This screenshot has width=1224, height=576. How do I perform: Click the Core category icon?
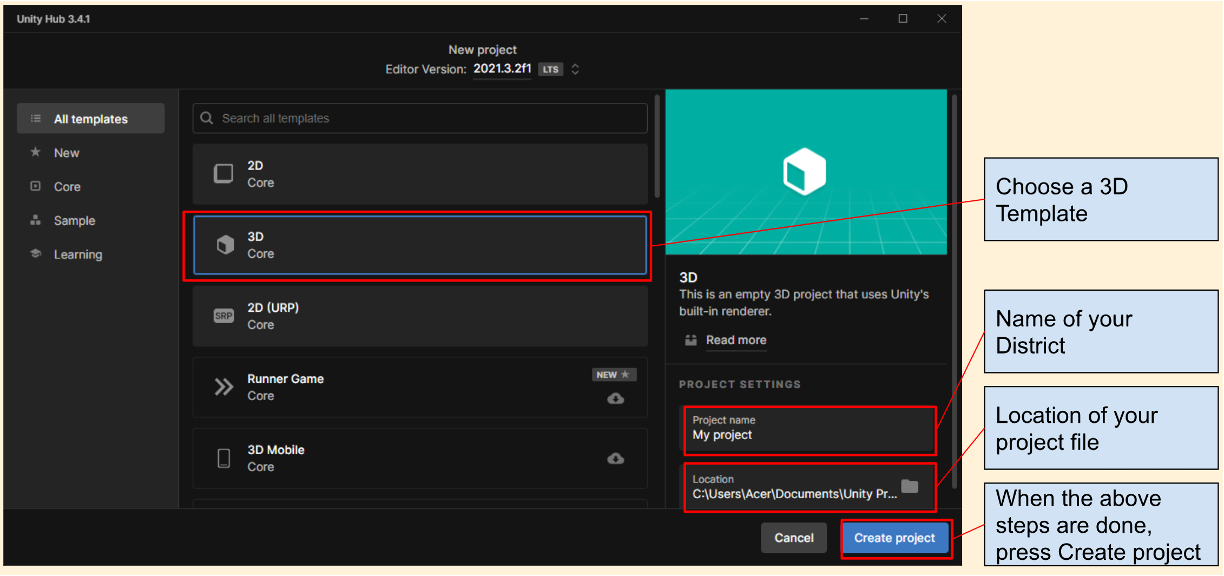click(36, 187)
